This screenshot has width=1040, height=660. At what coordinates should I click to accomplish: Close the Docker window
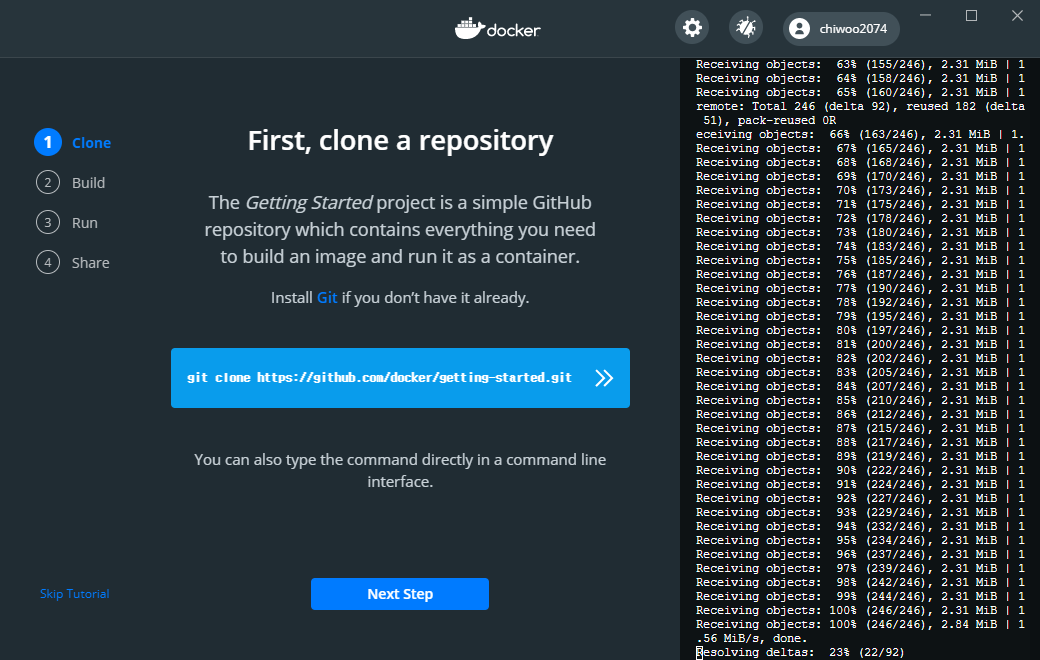(1017, 15)
